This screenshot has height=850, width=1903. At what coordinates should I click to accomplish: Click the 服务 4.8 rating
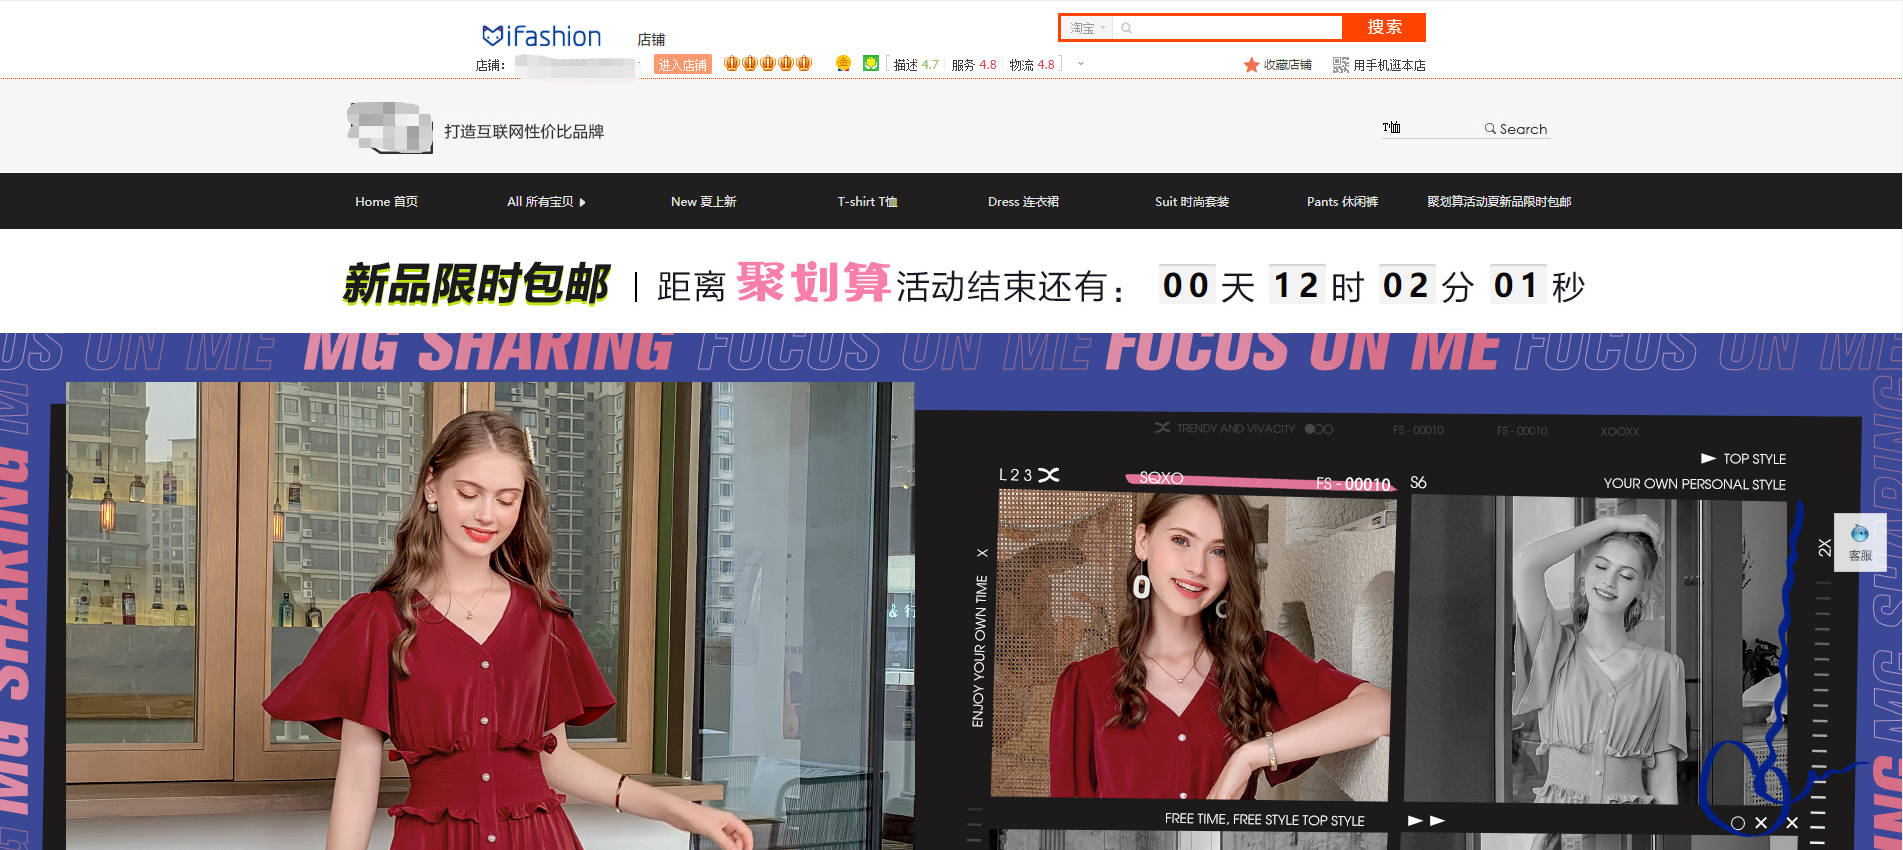click(974, 65)
